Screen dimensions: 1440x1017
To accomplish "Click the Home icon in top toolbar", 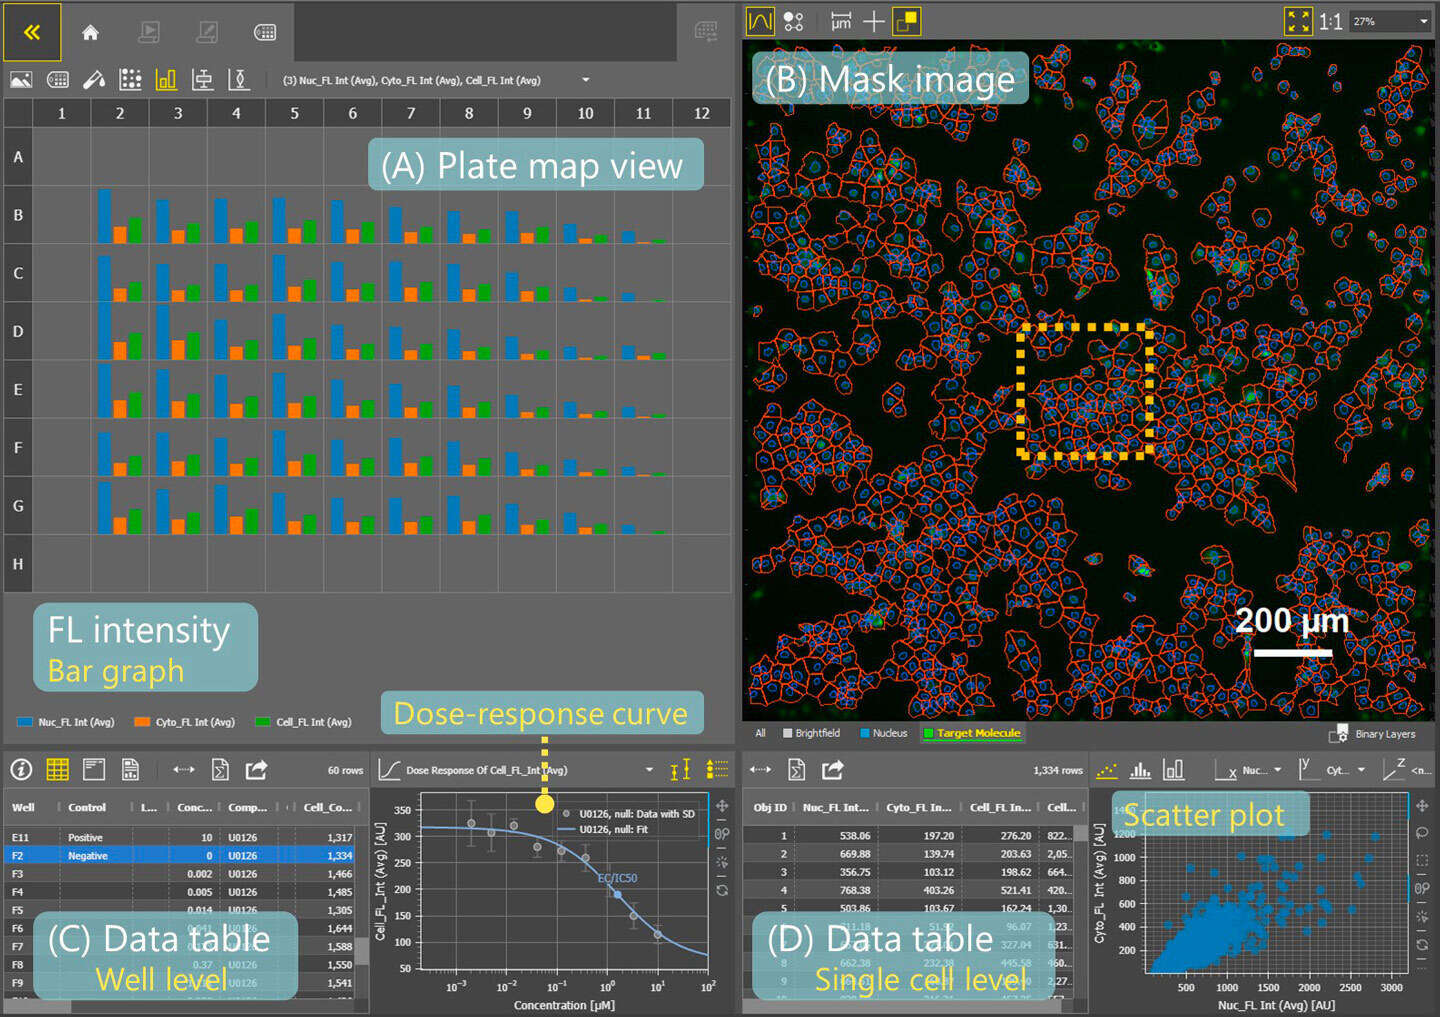I will pos(90,31).
